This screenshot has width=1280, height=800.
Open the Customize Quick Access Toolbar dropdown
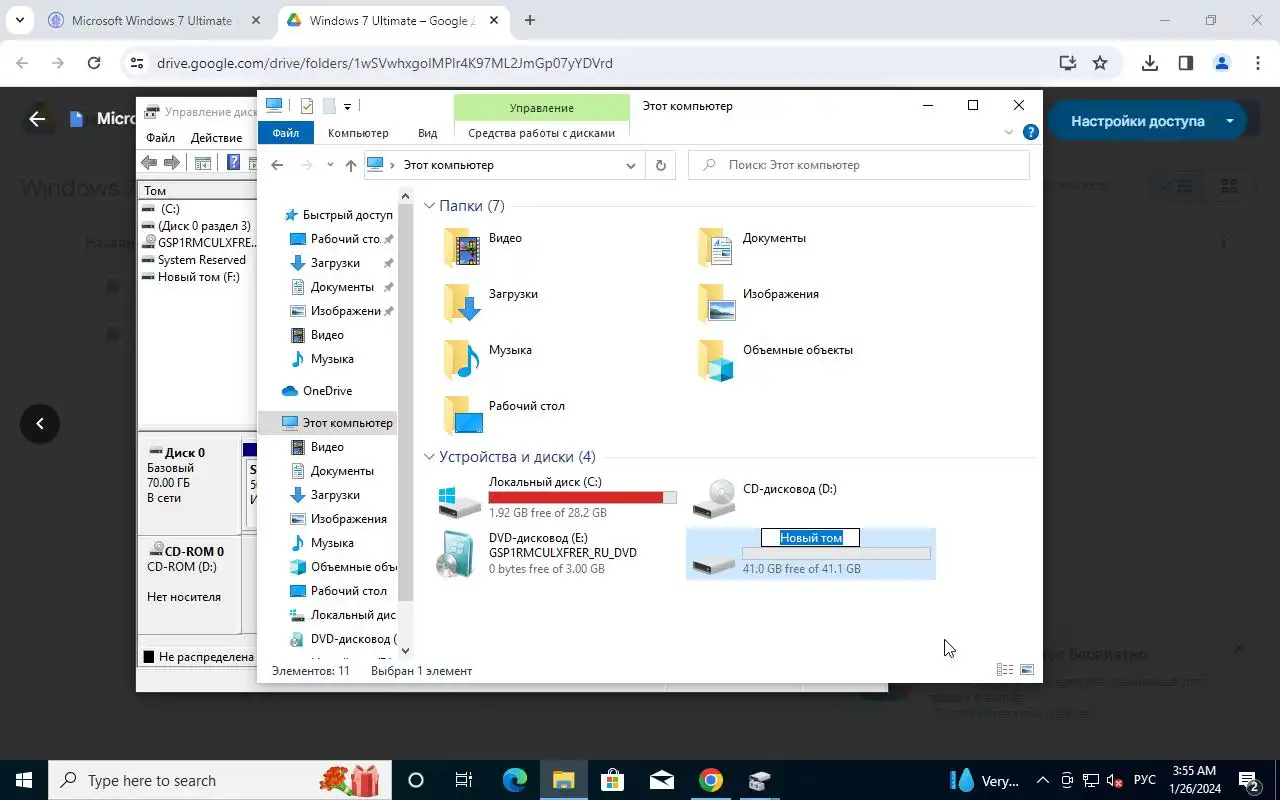[347, 106]
